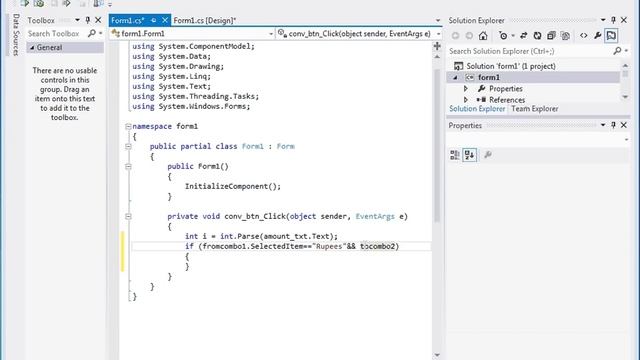The width and height of the screenshot is (640, 360).
Task: Select the form1 project in Solution Explorer
Action: point(489,78)
